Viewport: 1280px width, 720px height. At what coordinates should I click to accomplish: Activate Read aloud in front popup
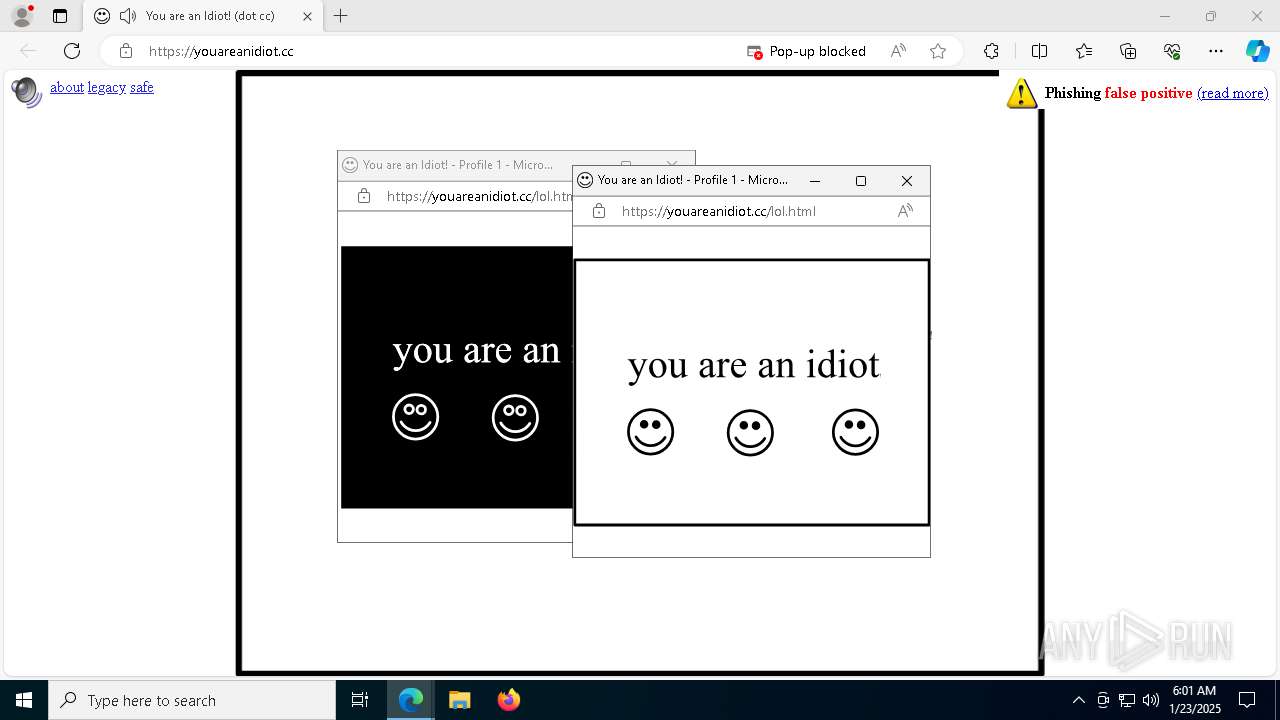click(x=905, y=211)
